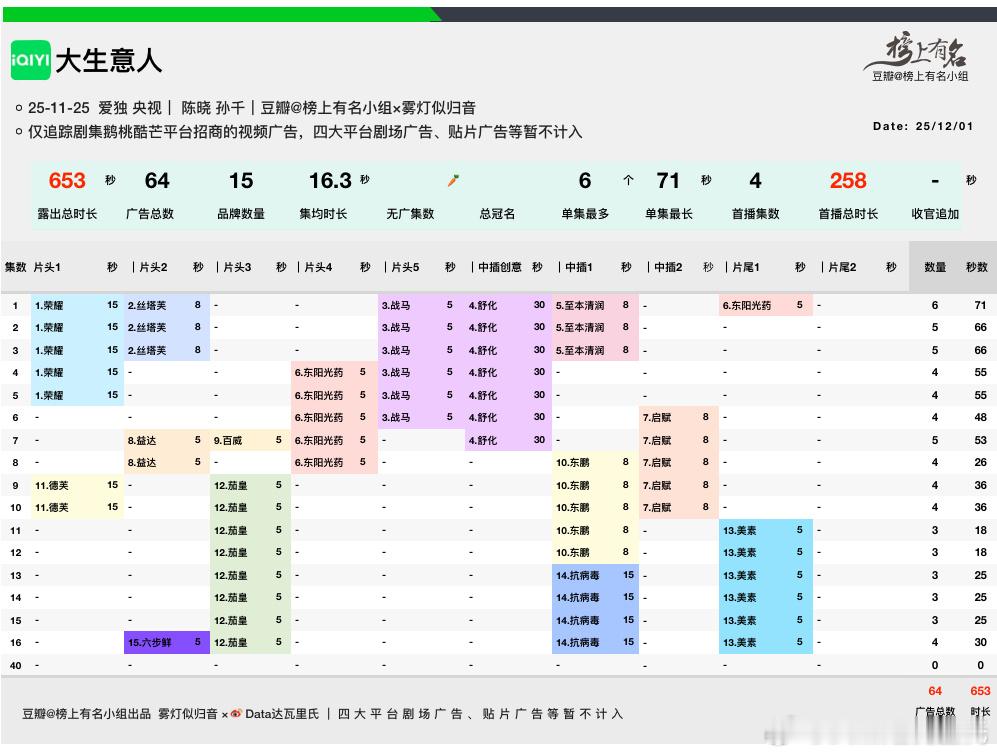The height and width of the screenshot is (755, 997).
Task: Click the 片头2 column header
Action: 153,267
